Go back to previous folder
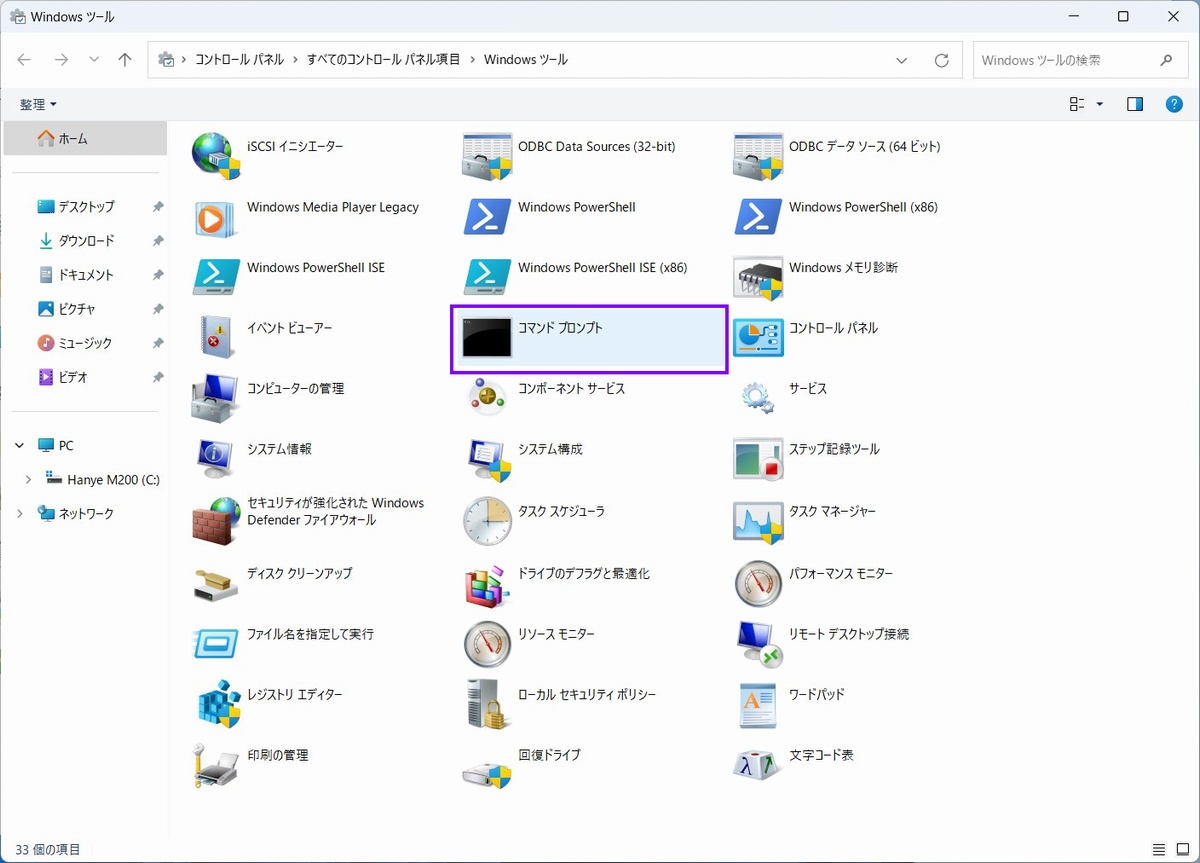The height and width of the screenshot is (863, 1200). 24,60
